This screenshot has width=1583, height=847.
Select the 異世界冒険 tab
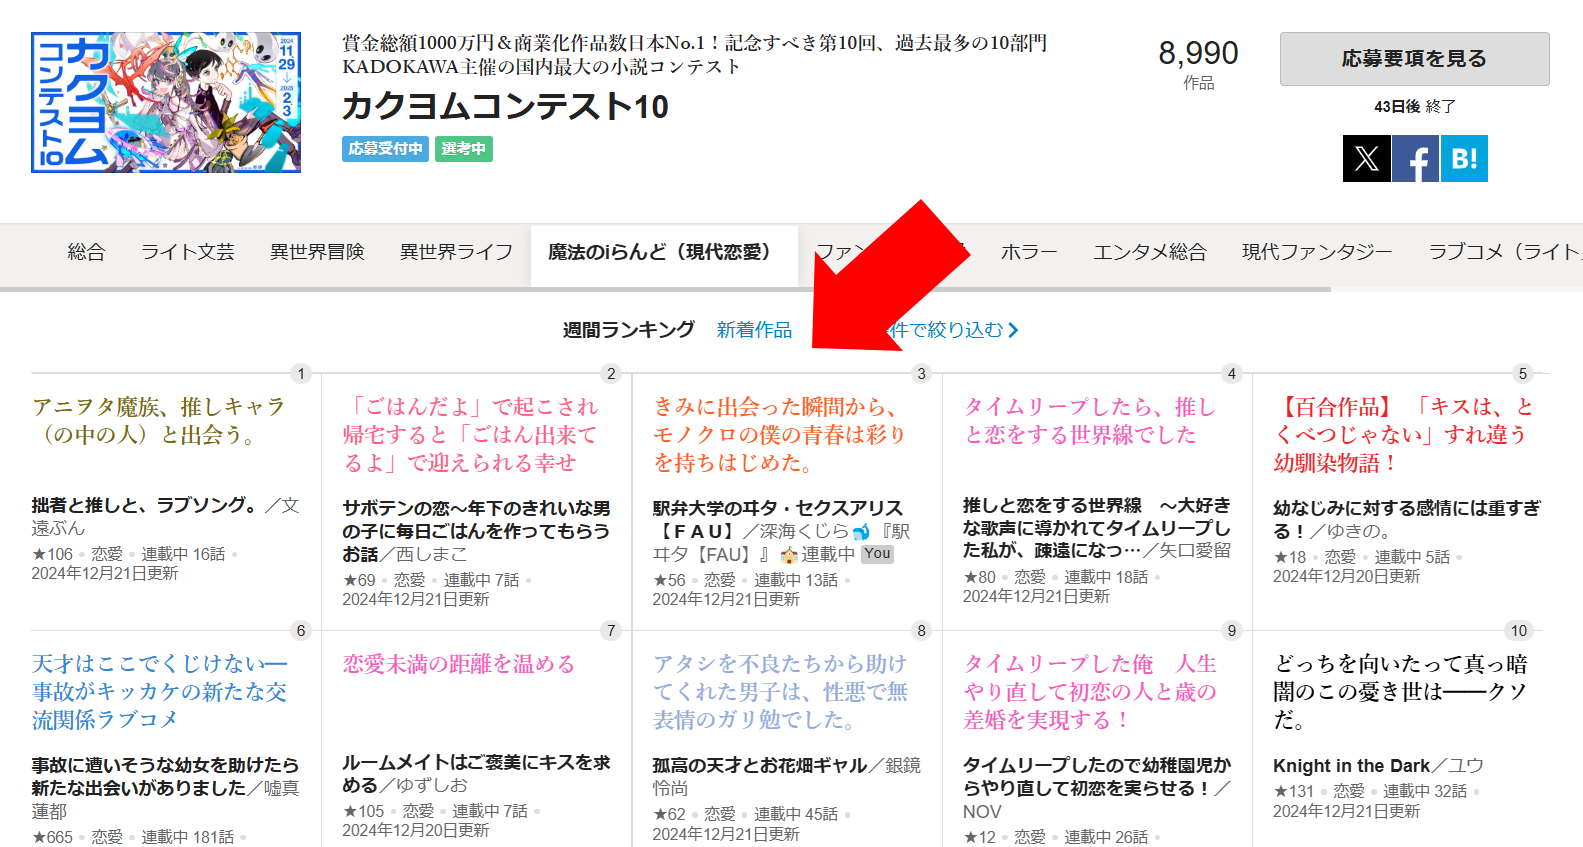(x=317, y=252)
